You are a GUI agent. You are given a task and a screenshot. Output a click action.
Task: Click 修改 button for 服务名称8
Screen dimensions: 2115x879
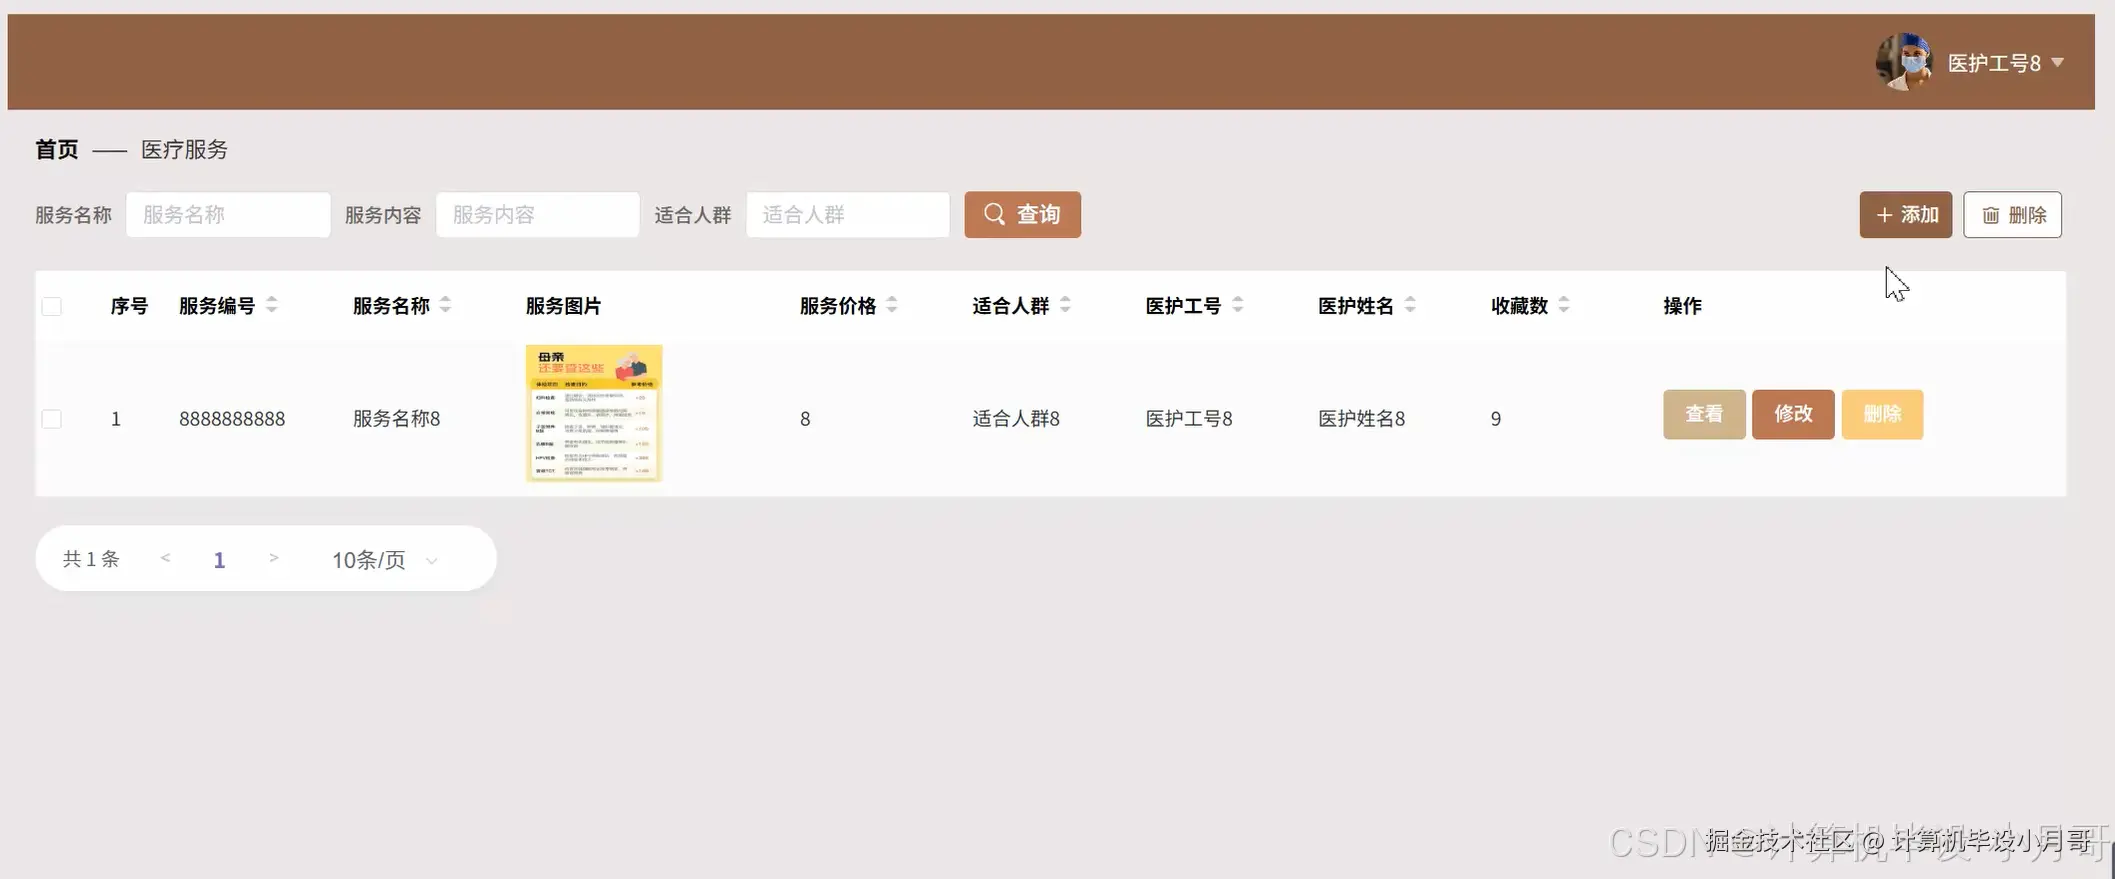click(x=1793, y=414)
